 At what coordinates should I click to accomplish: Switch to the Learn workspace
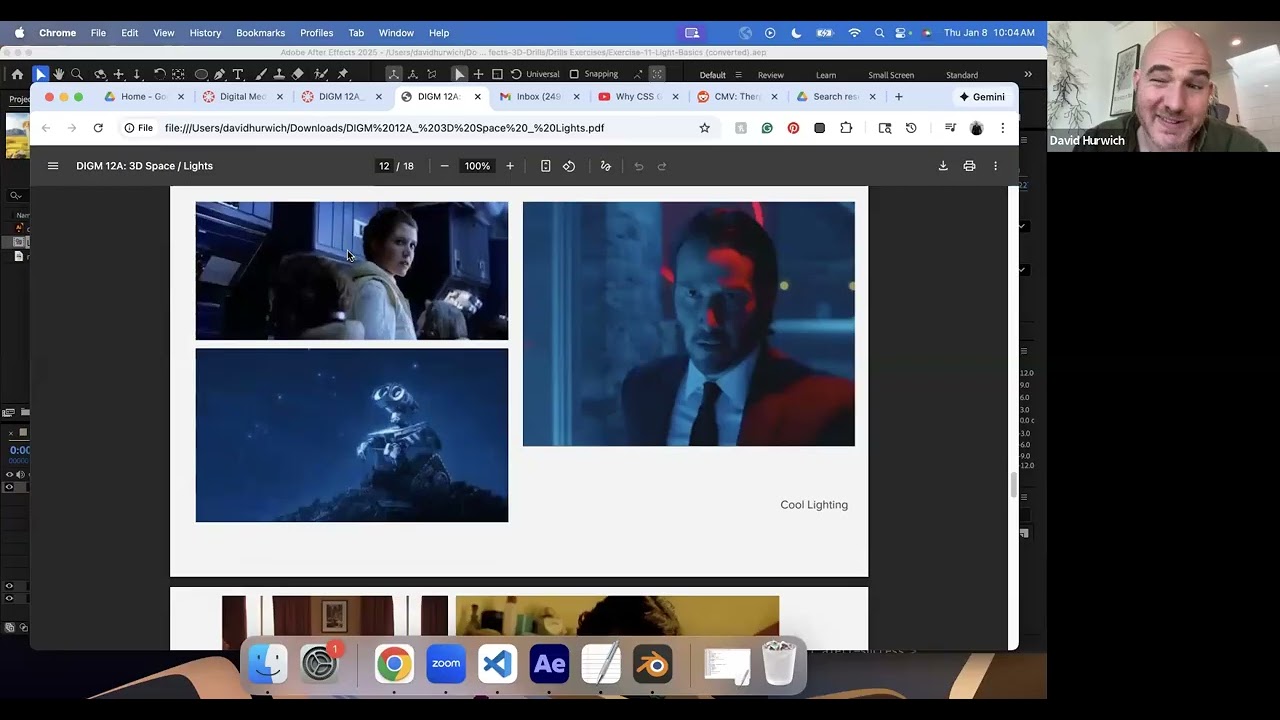click(826, 75)
